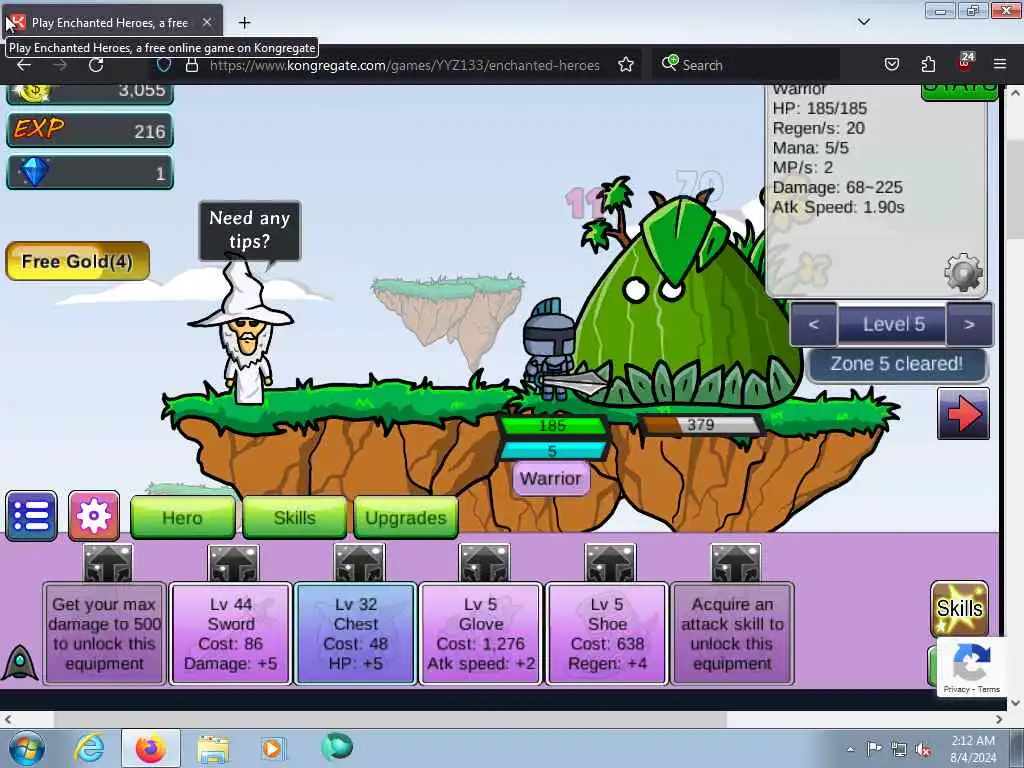Screen dimensions: 1024x768
Task: Click the gray gear in stats panel
Action: pos(963,272)
